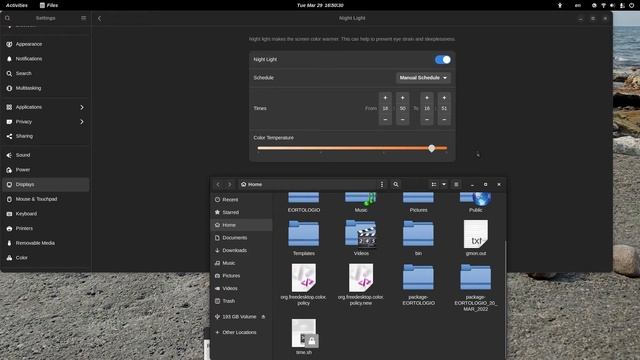The height and width of the screenshot is (360, 640).
Task: Open Activities overview
Action: (17, 5)
